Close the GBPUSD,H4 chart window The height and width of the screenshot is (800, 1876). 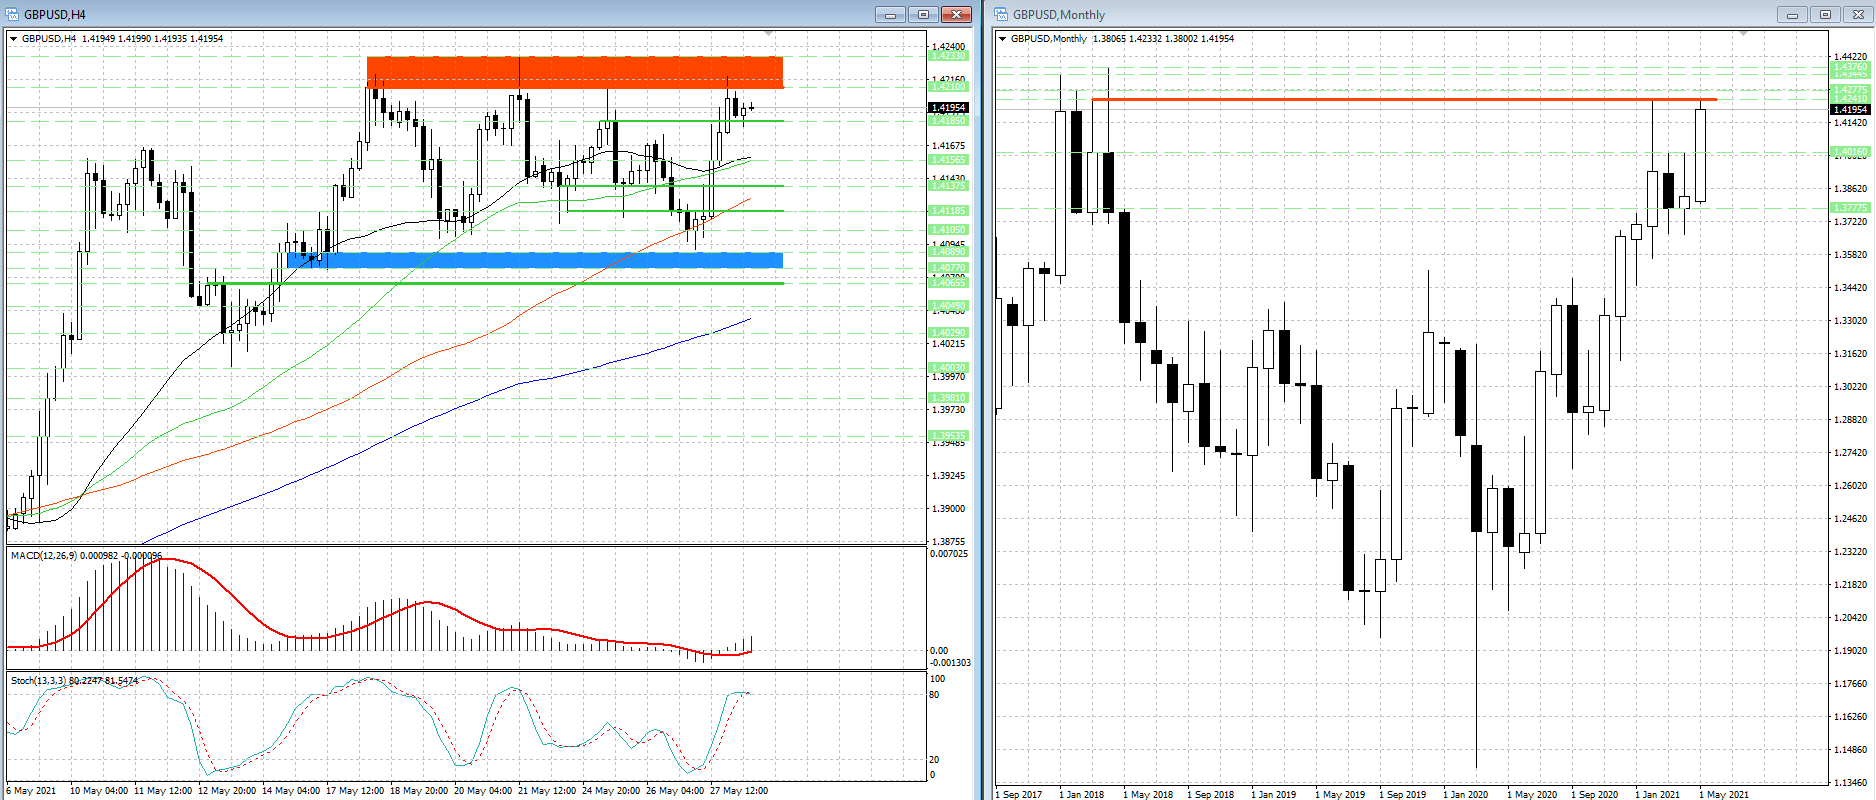(957, 14)
